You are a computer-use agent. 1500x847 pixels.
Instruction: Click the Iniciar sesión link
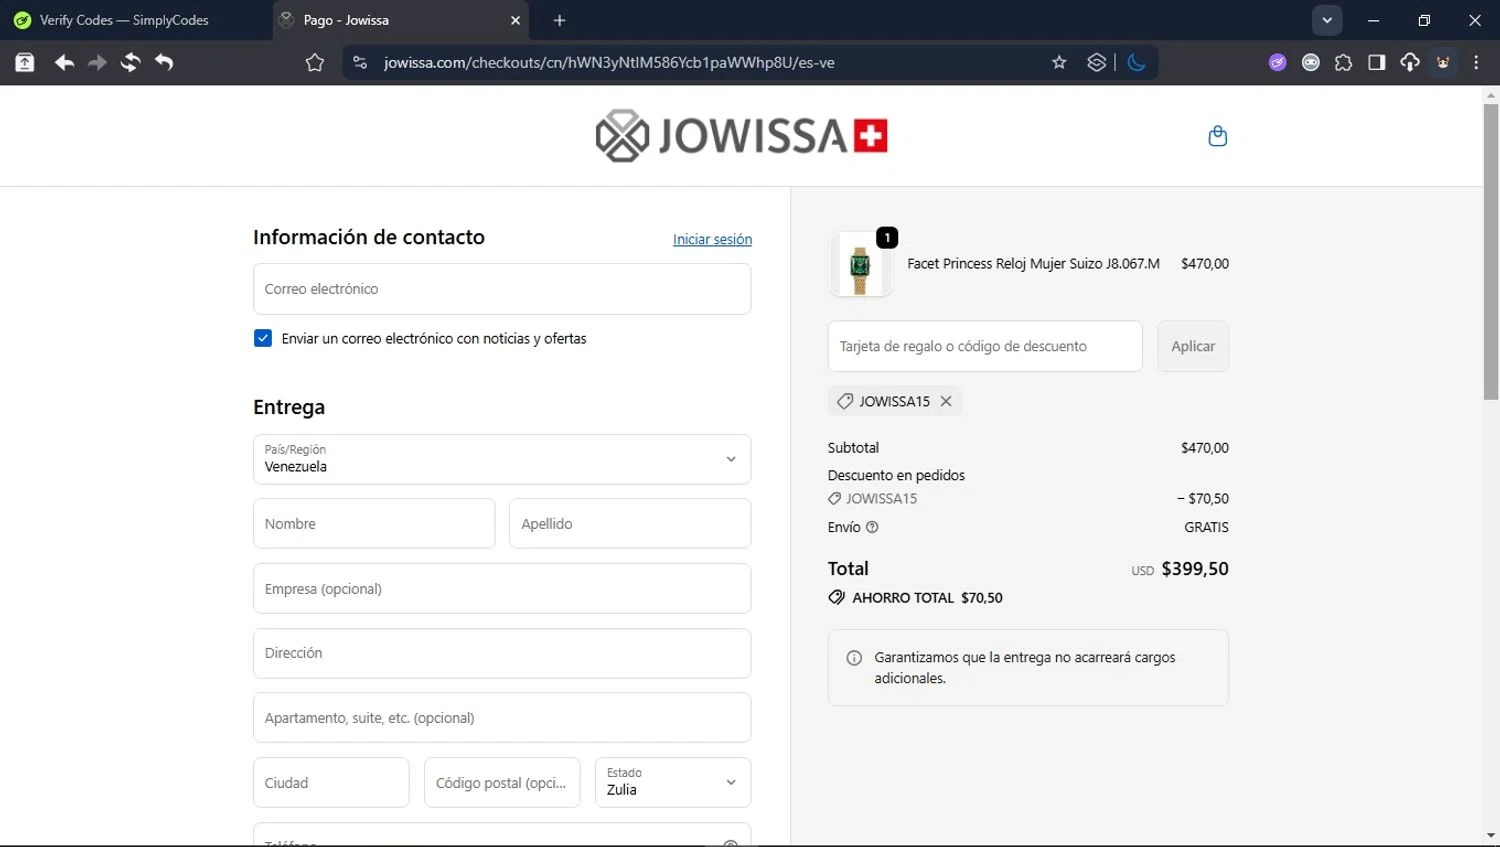point(712,239)
